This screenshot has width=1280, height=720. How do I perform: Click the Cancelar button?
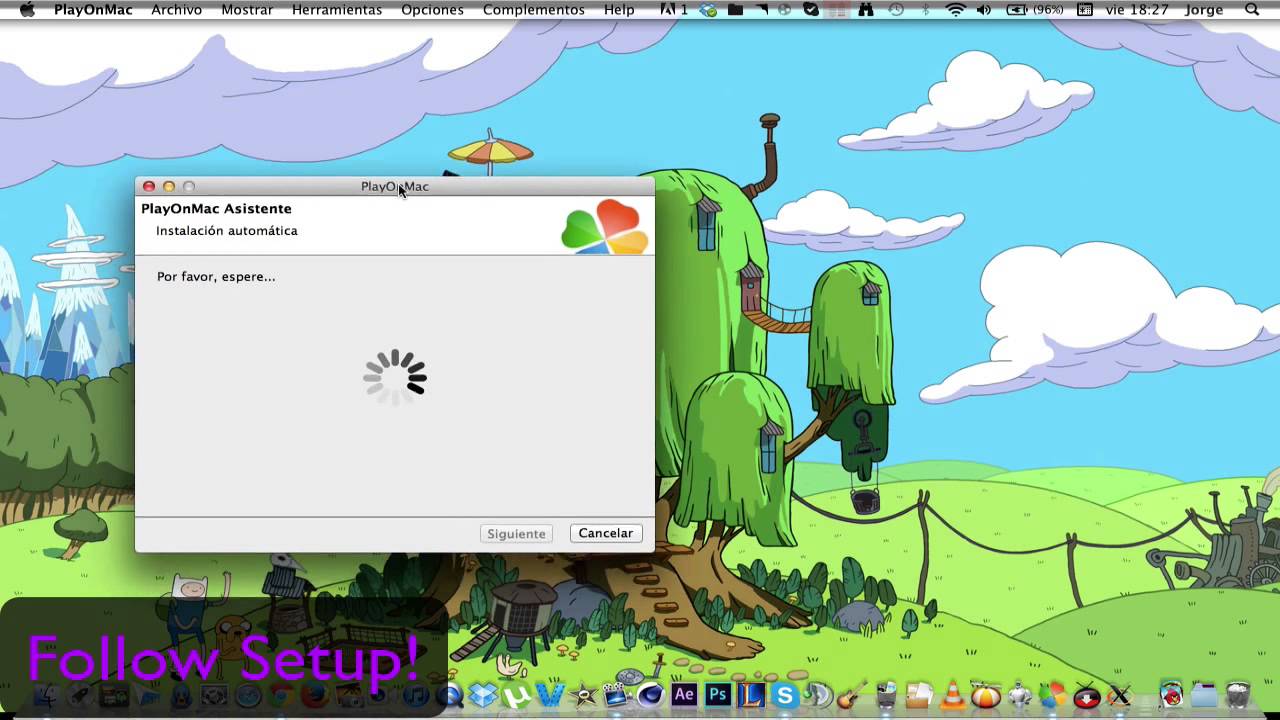(605, 533)
